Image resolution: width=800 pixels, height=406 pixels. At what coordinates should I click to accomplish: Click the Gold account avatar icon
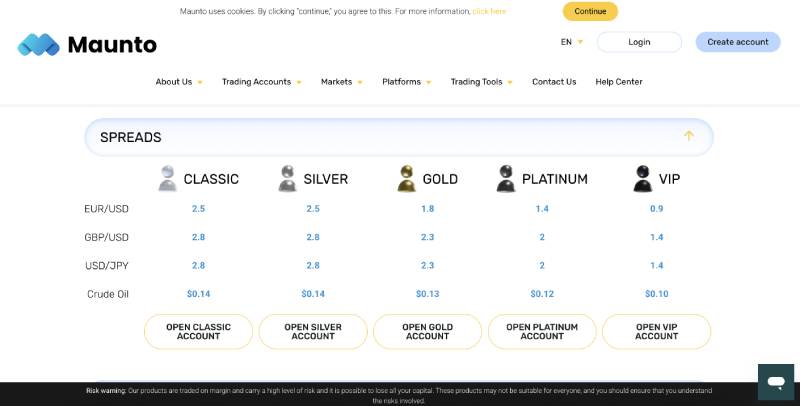(407, 179)
